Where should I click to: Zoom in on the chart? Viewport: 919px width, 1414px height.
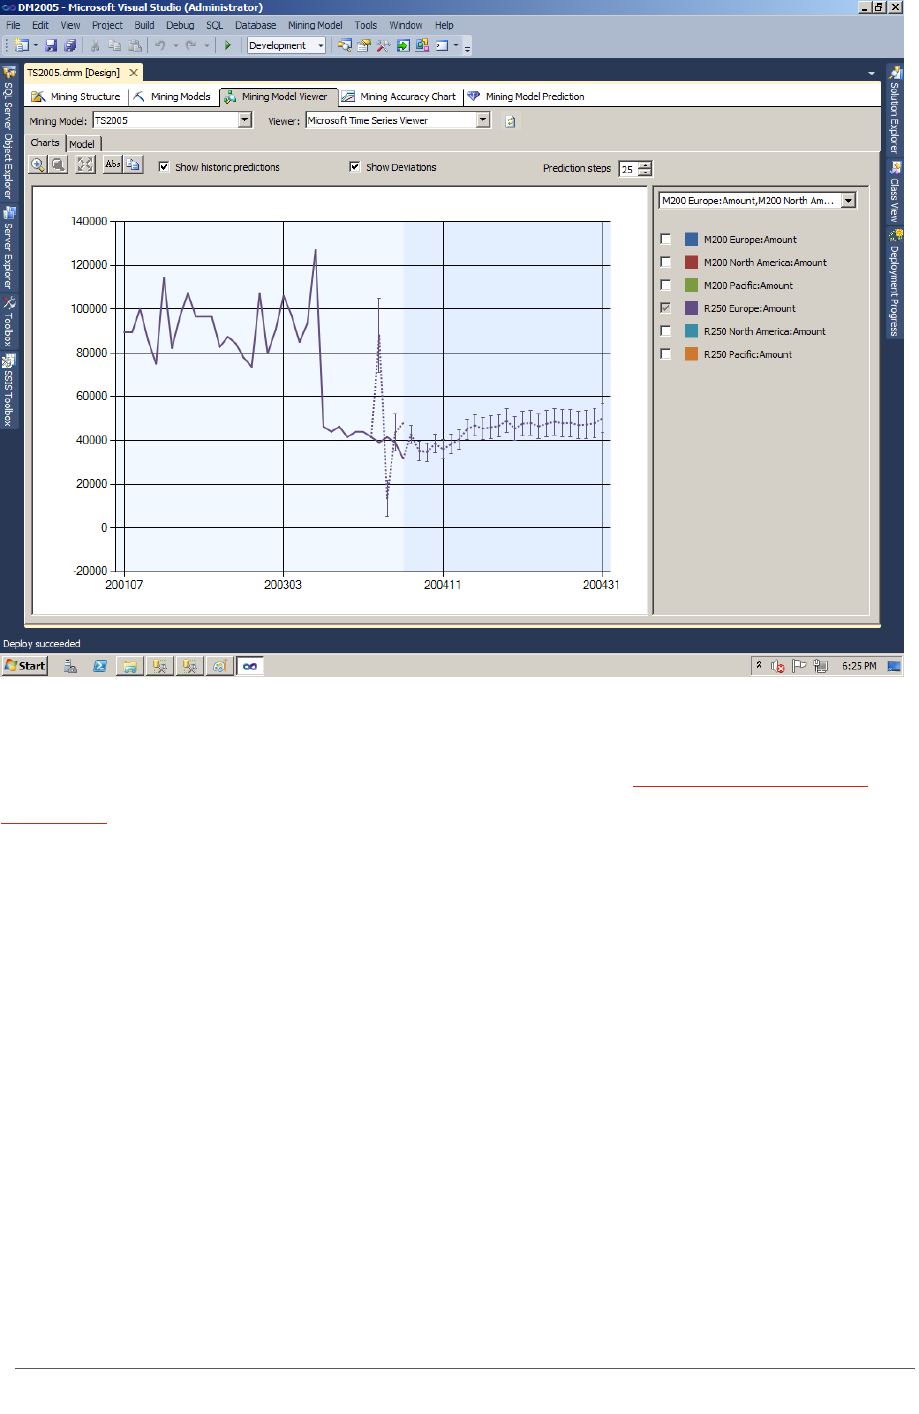(38, 165)
